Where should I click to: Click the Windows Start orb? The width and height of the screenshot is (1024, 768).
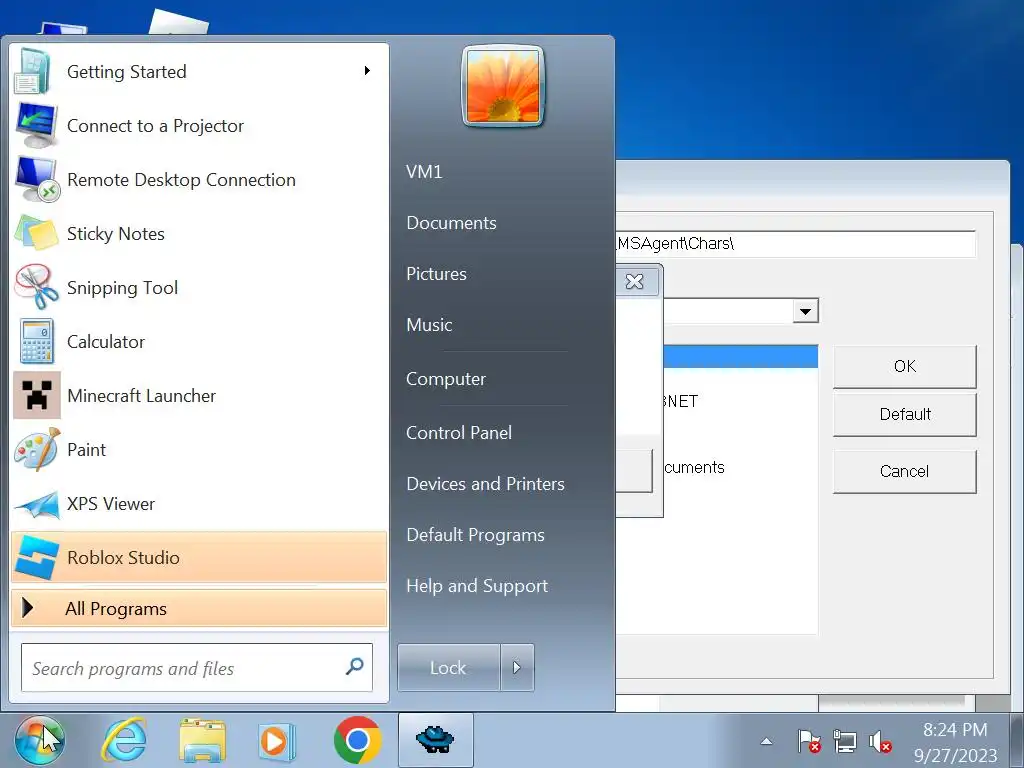click(x=40, y=741)
